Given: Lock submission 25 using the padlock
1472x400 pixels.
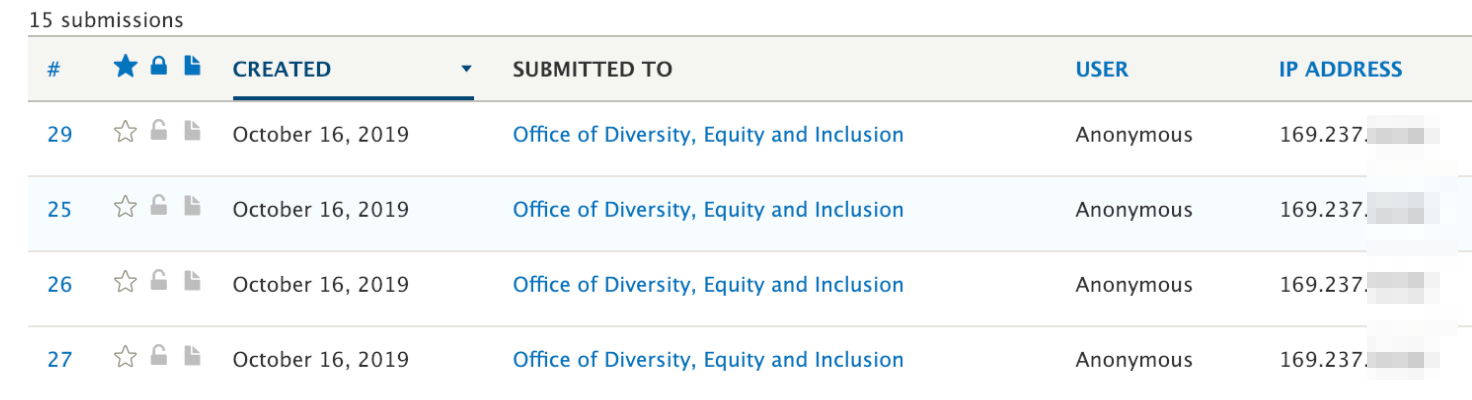Looking at the screenshot, I should (x=158, y=206).
